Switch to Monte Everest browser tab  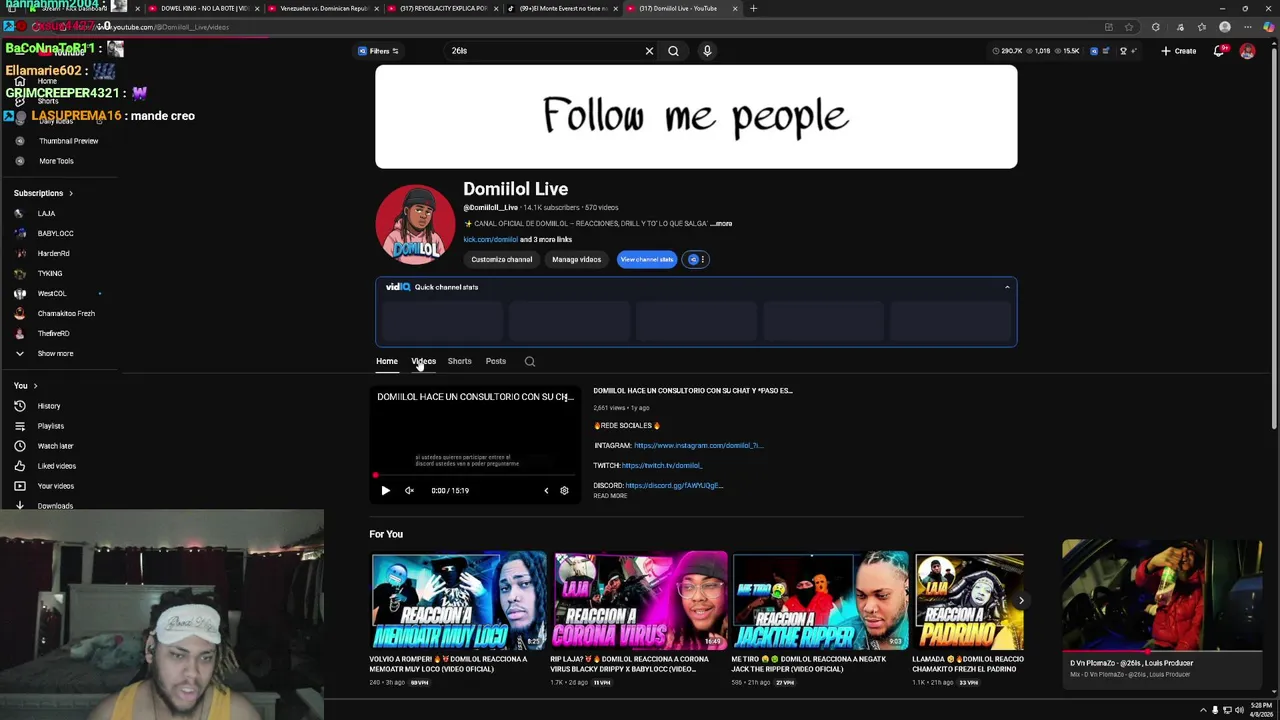point(560,8)
